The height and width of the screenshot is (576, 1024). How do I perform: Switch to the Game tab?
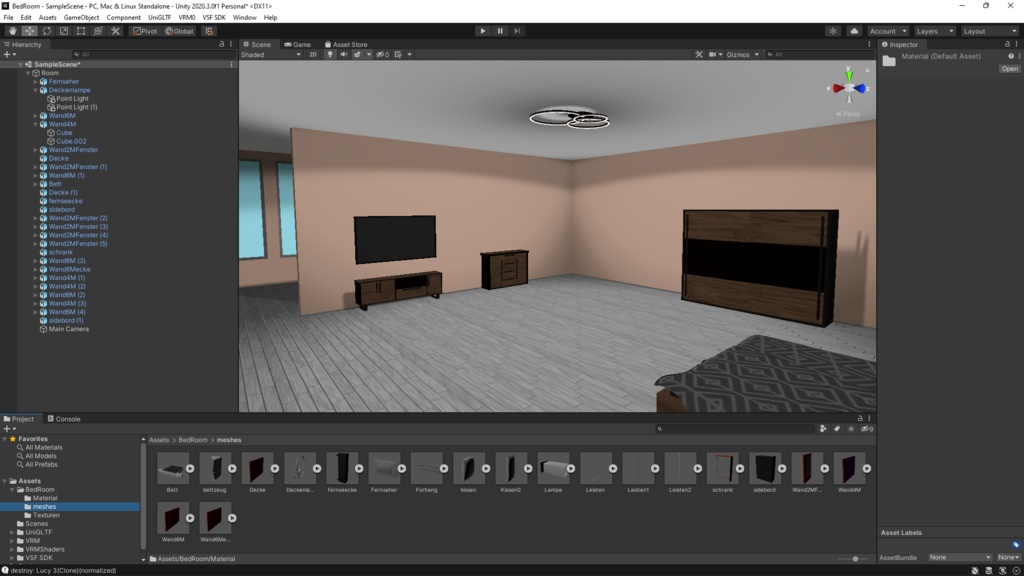[x=300, y=44]
